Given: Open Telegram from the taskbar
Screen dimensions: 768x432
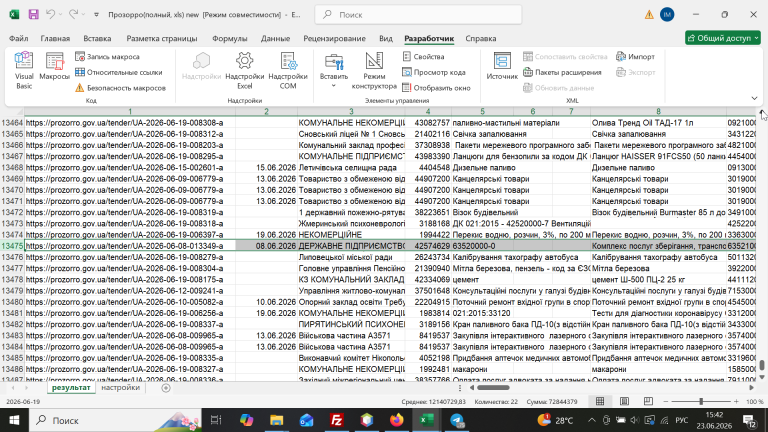Looking at the screenshot, I should point(457,420).
